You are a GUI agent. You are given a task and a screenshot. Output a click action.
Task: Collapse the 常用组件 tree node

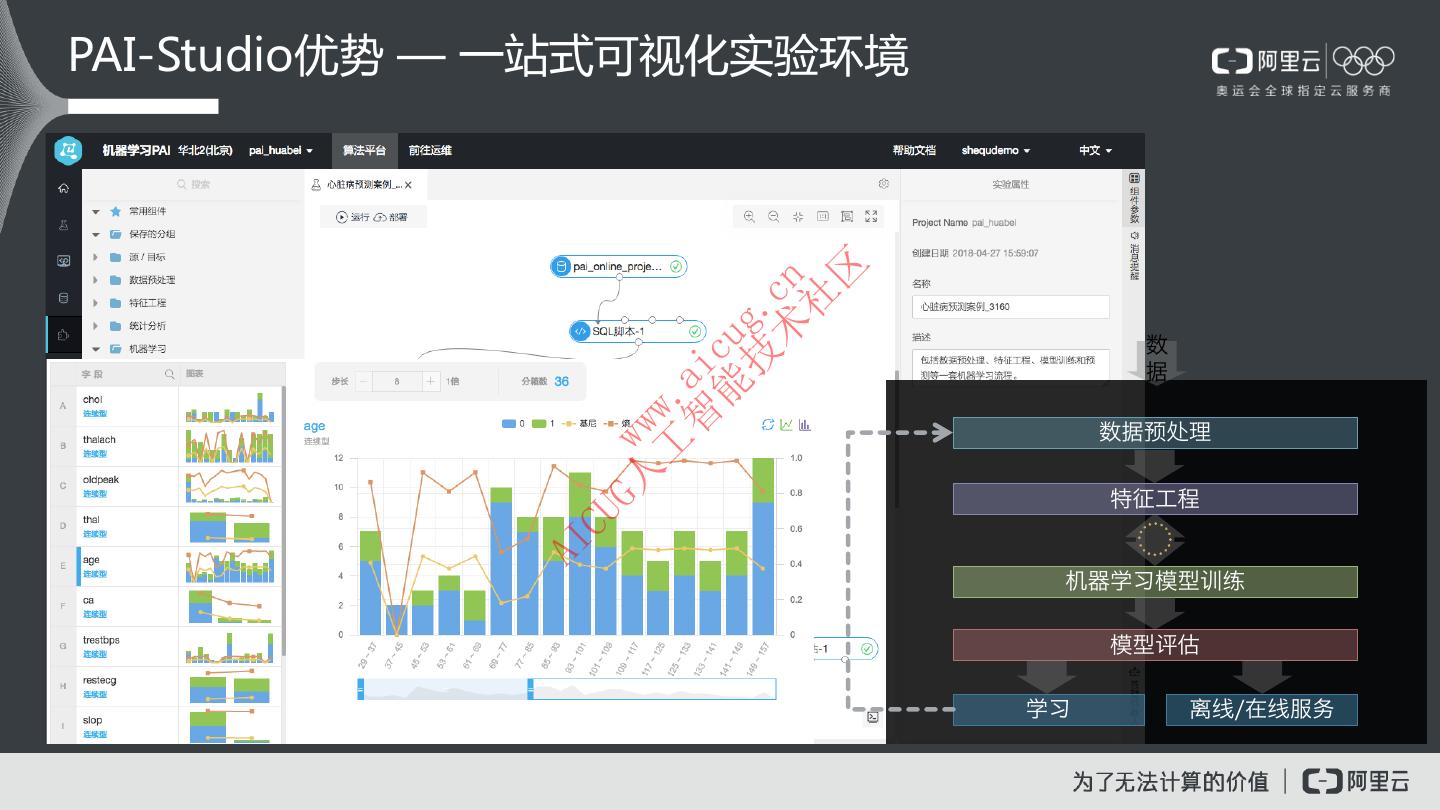(96, 212)
